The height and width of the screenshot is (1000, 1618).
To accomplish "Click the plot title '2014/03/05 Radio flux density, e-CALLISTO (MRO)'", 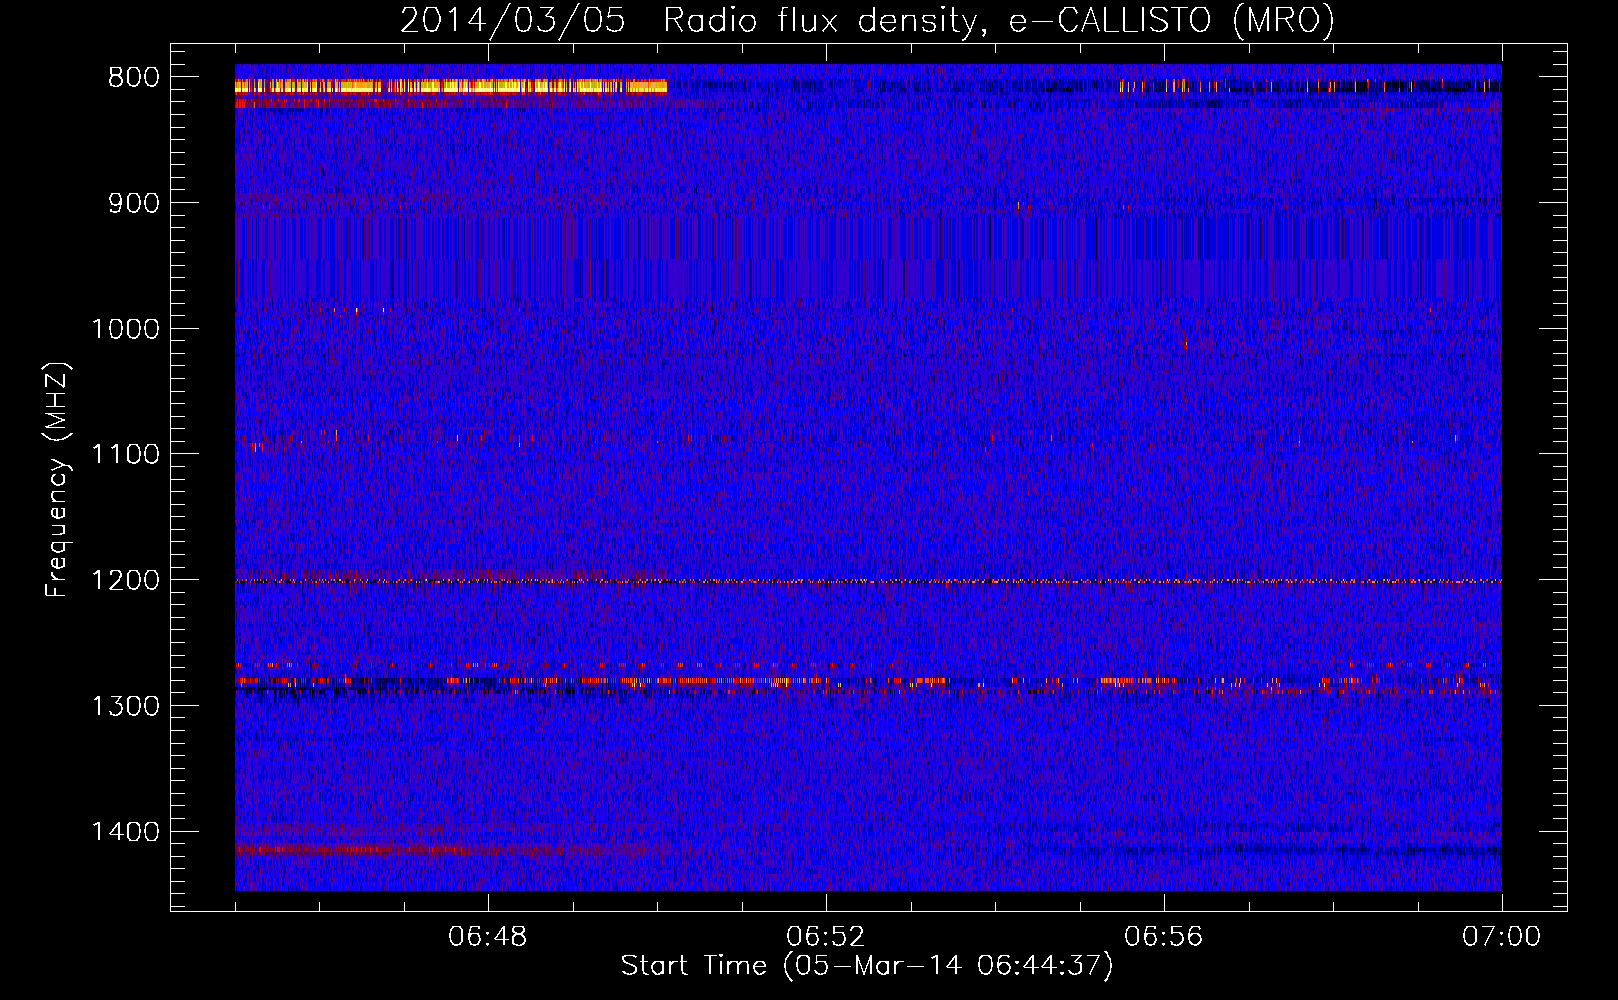I will (867, 20).
